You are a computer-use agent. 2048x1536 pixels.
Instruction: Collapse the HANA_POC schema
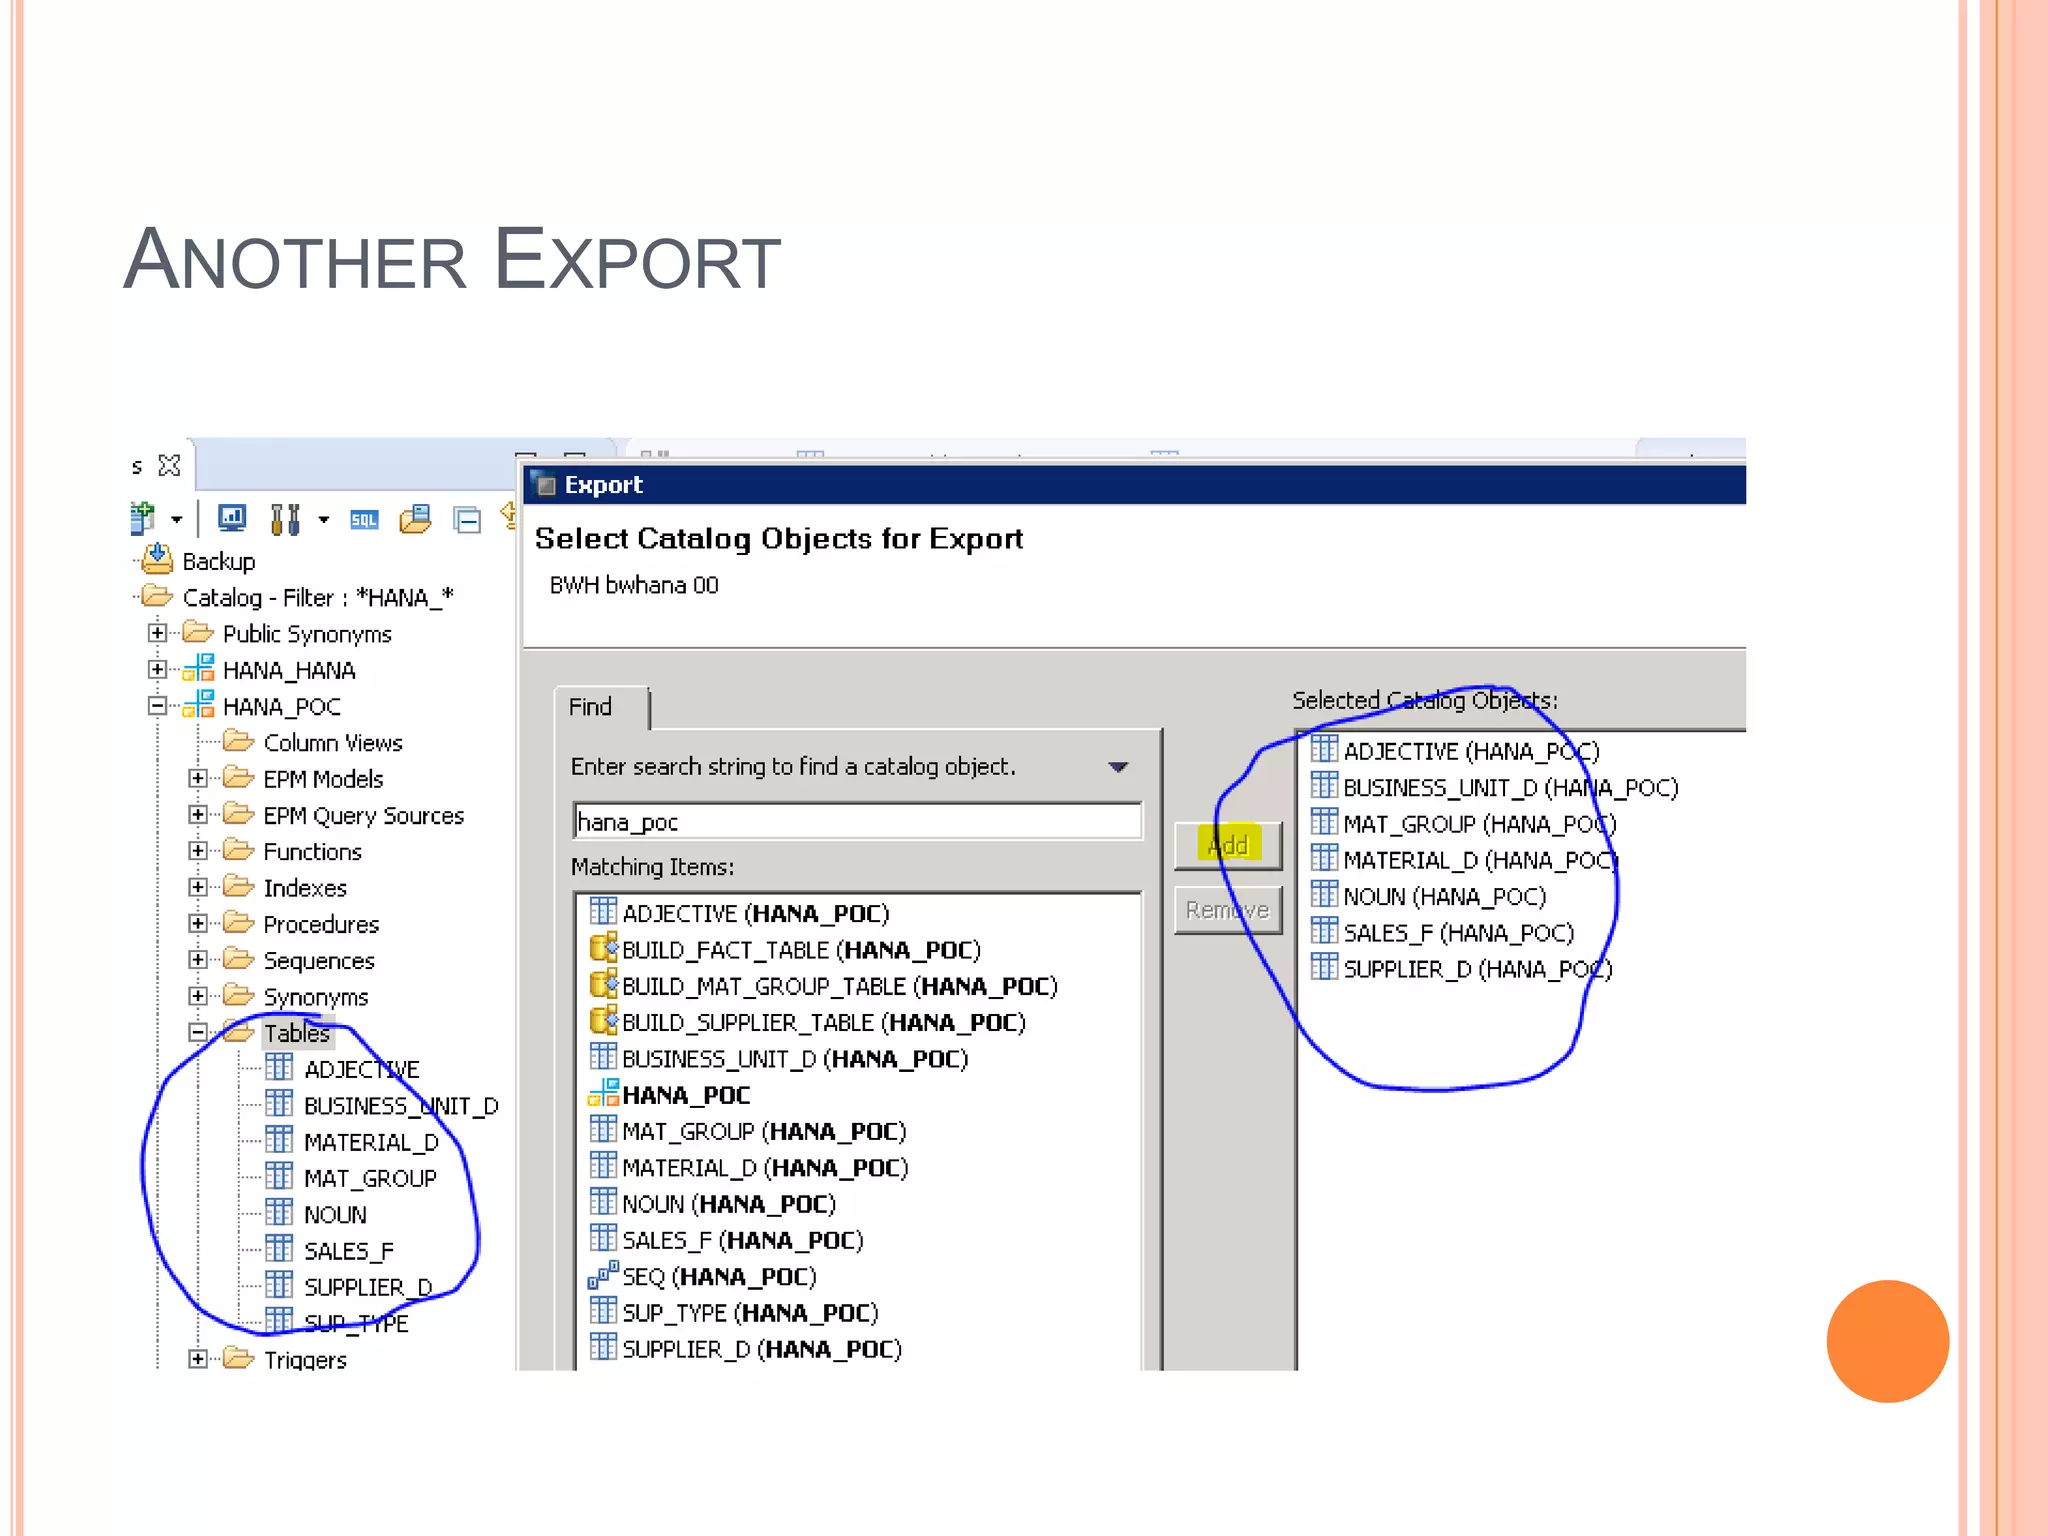[x=157, y=705]
